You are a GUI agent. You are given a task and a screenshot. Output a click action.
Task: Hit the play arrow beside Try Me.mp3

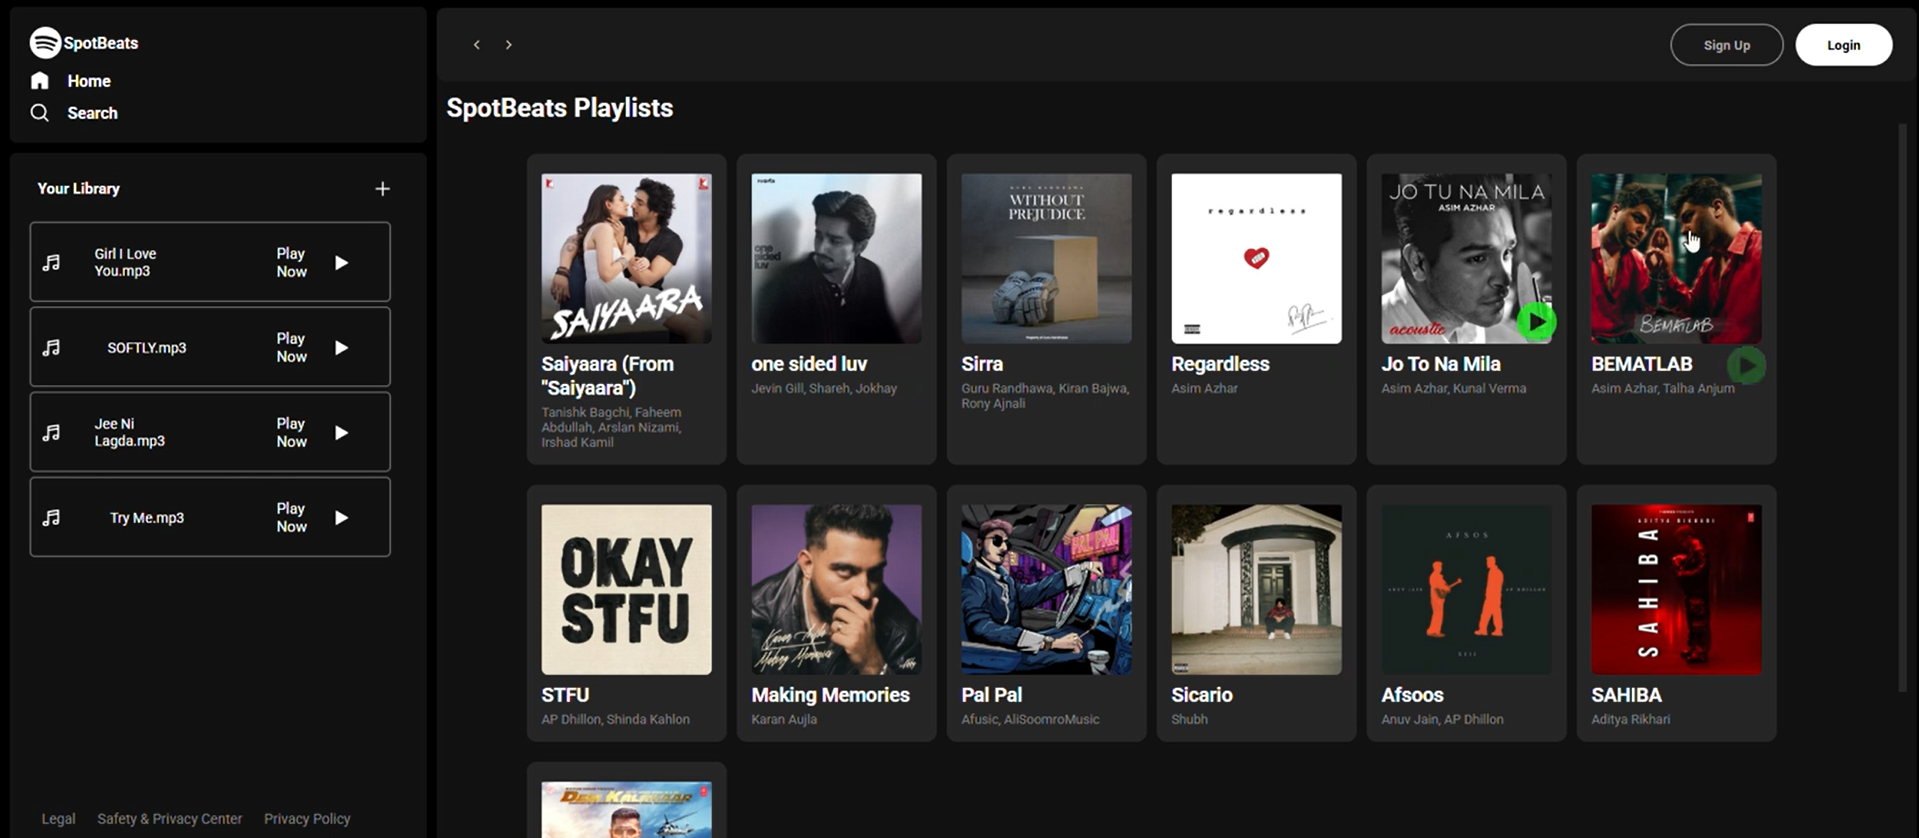coord(342,518)
